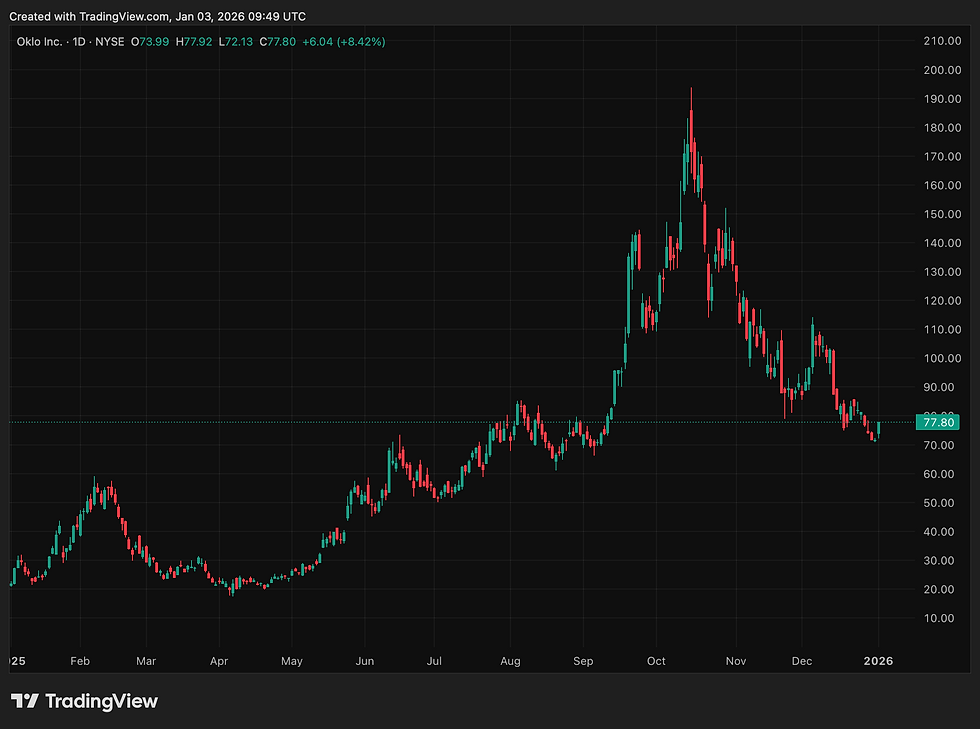Click the 130.00 price axis label
The height and width of the screenshot is (729, 980).
click(x=942, y=271)
